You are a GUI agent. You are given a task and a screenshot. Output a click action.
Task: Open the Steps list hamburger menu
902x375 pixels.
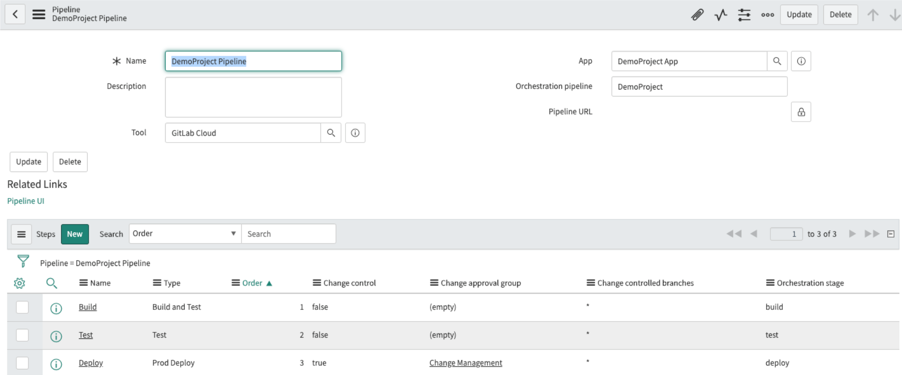21,234
